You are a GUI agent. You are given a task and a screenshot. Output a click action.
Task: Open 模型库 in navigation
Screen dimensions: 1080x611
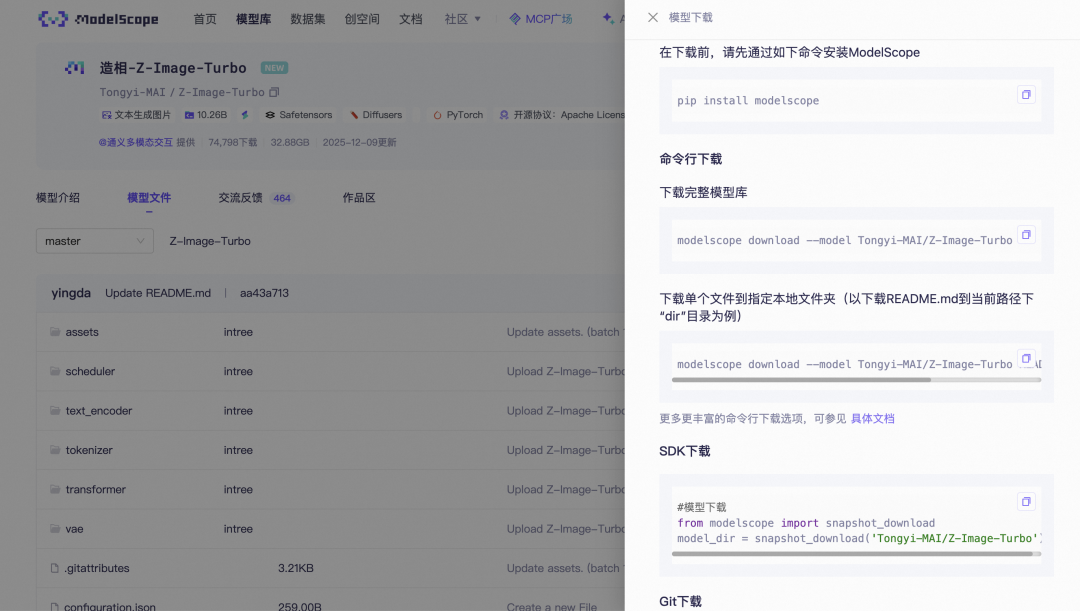[x=253, y=19]
